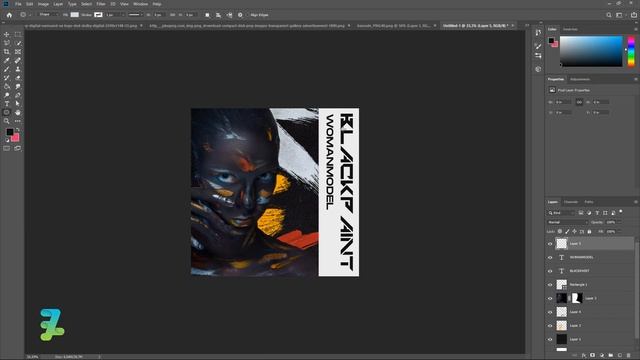640x360 pixels.
Task: Select the Smudge tool
Action: pyautogui.click(x=18, y=87)
